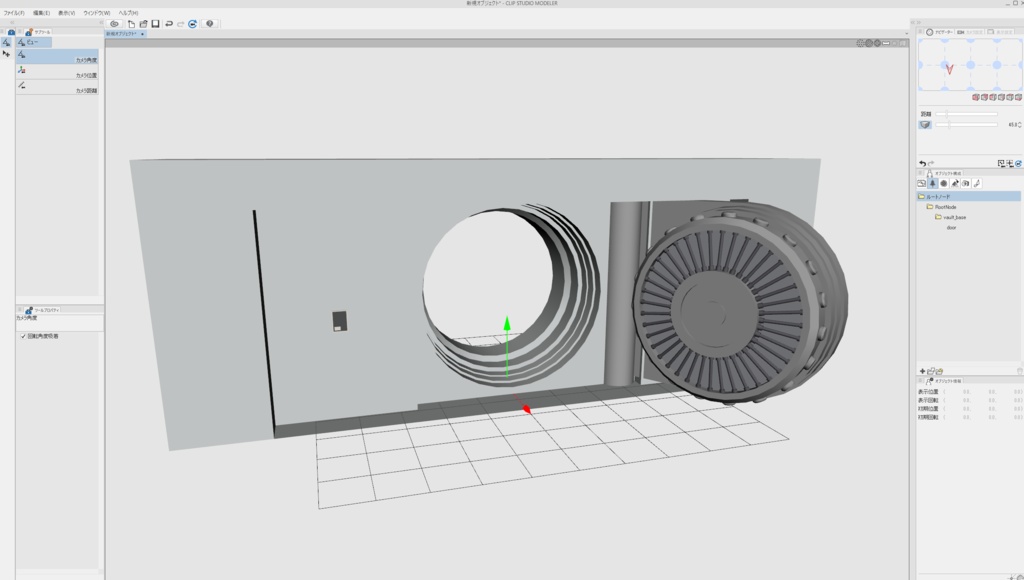Select the カメラ位置 sub tool
Viewport: 1024px width, 580px height.
(x=55, y=71)
